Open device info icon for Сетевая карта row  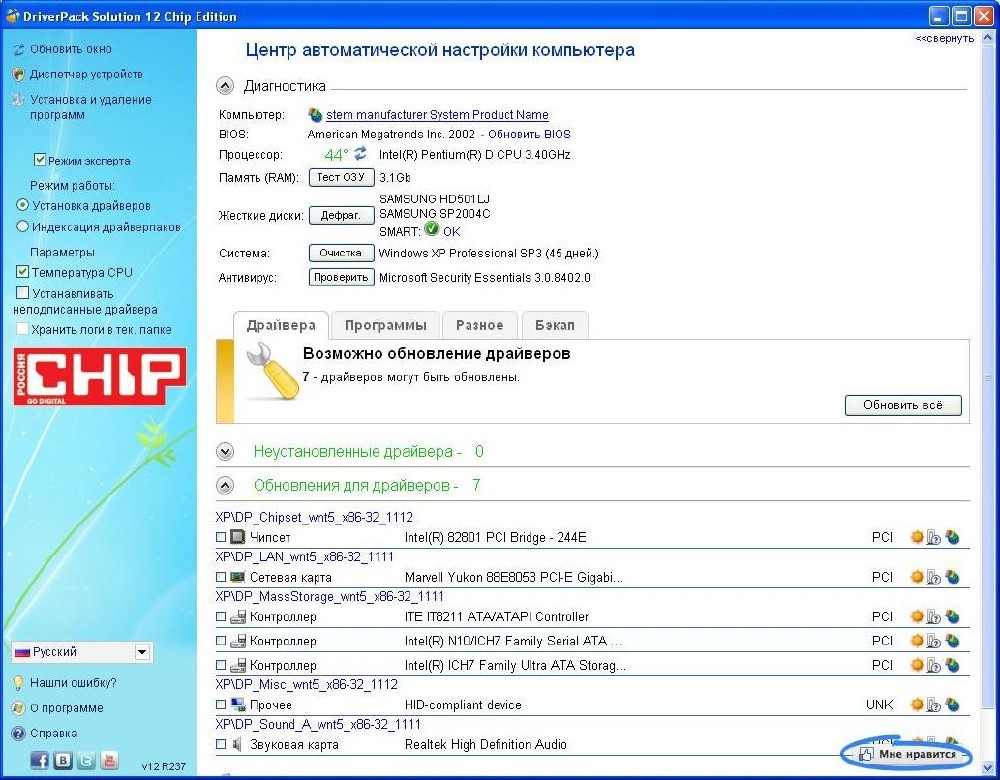point(934,577)
